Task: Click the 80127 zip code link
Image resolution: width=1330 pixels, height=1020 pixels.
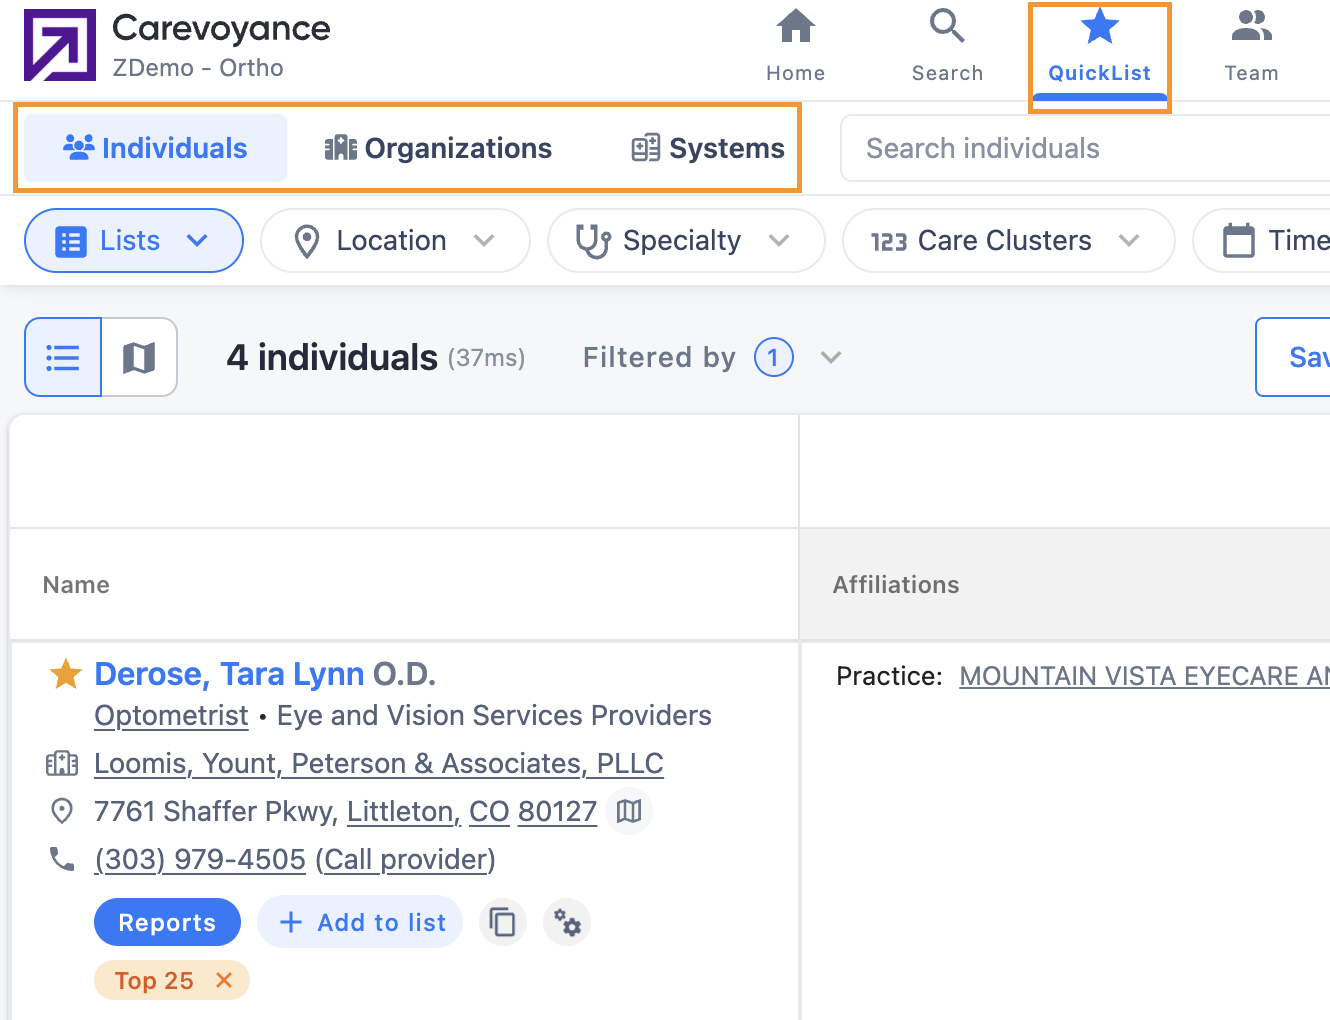Action: [x=557, y=811]
